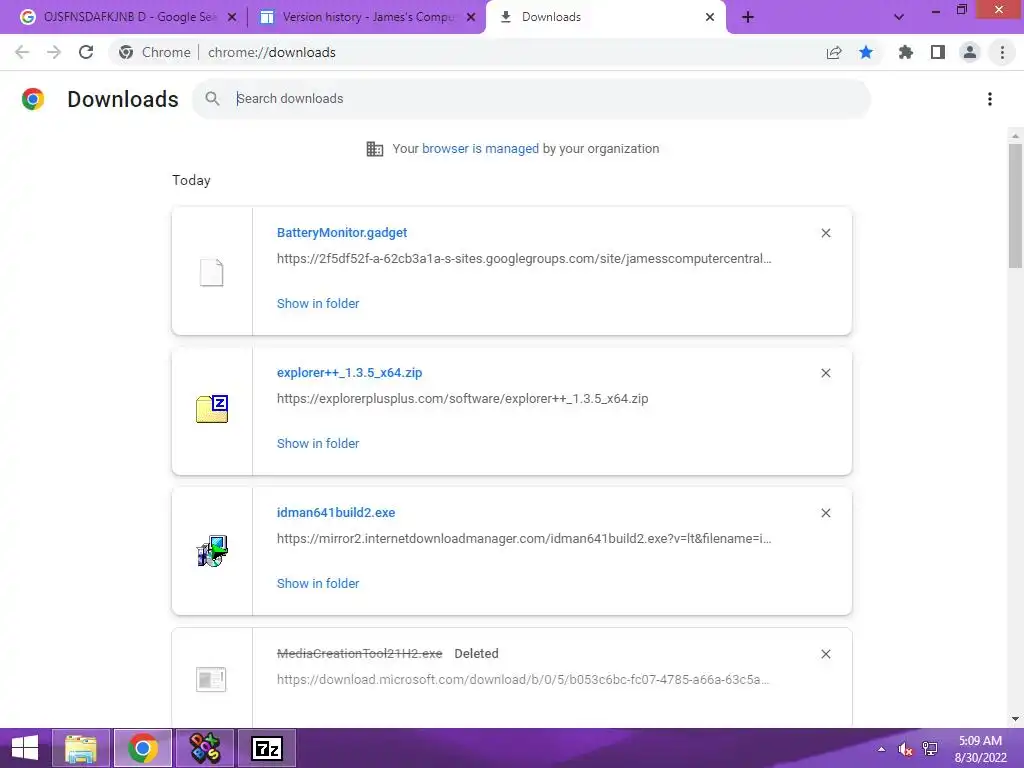Remove BatteryMonitor.gadget from the list
The width and height of the screenshot is (1024, 768).
pos(825,233)
